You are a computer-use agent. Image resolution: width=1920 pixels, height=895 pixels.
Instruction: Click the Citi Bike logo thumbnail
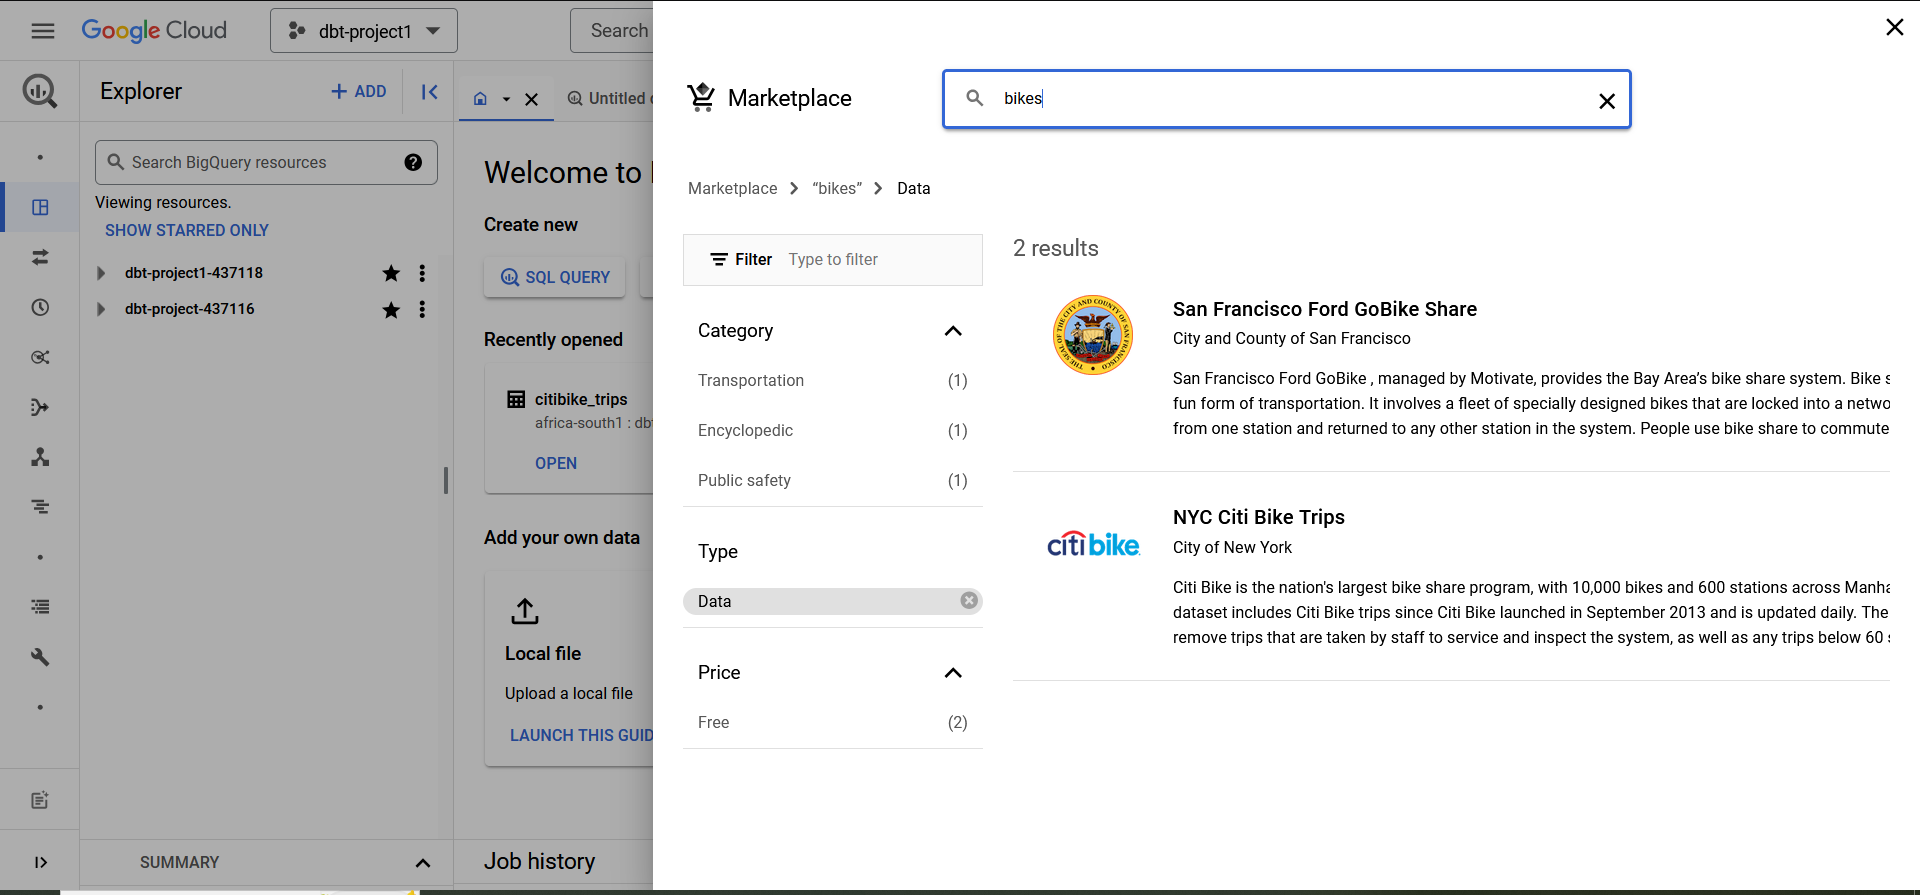tap(1093, 545)
